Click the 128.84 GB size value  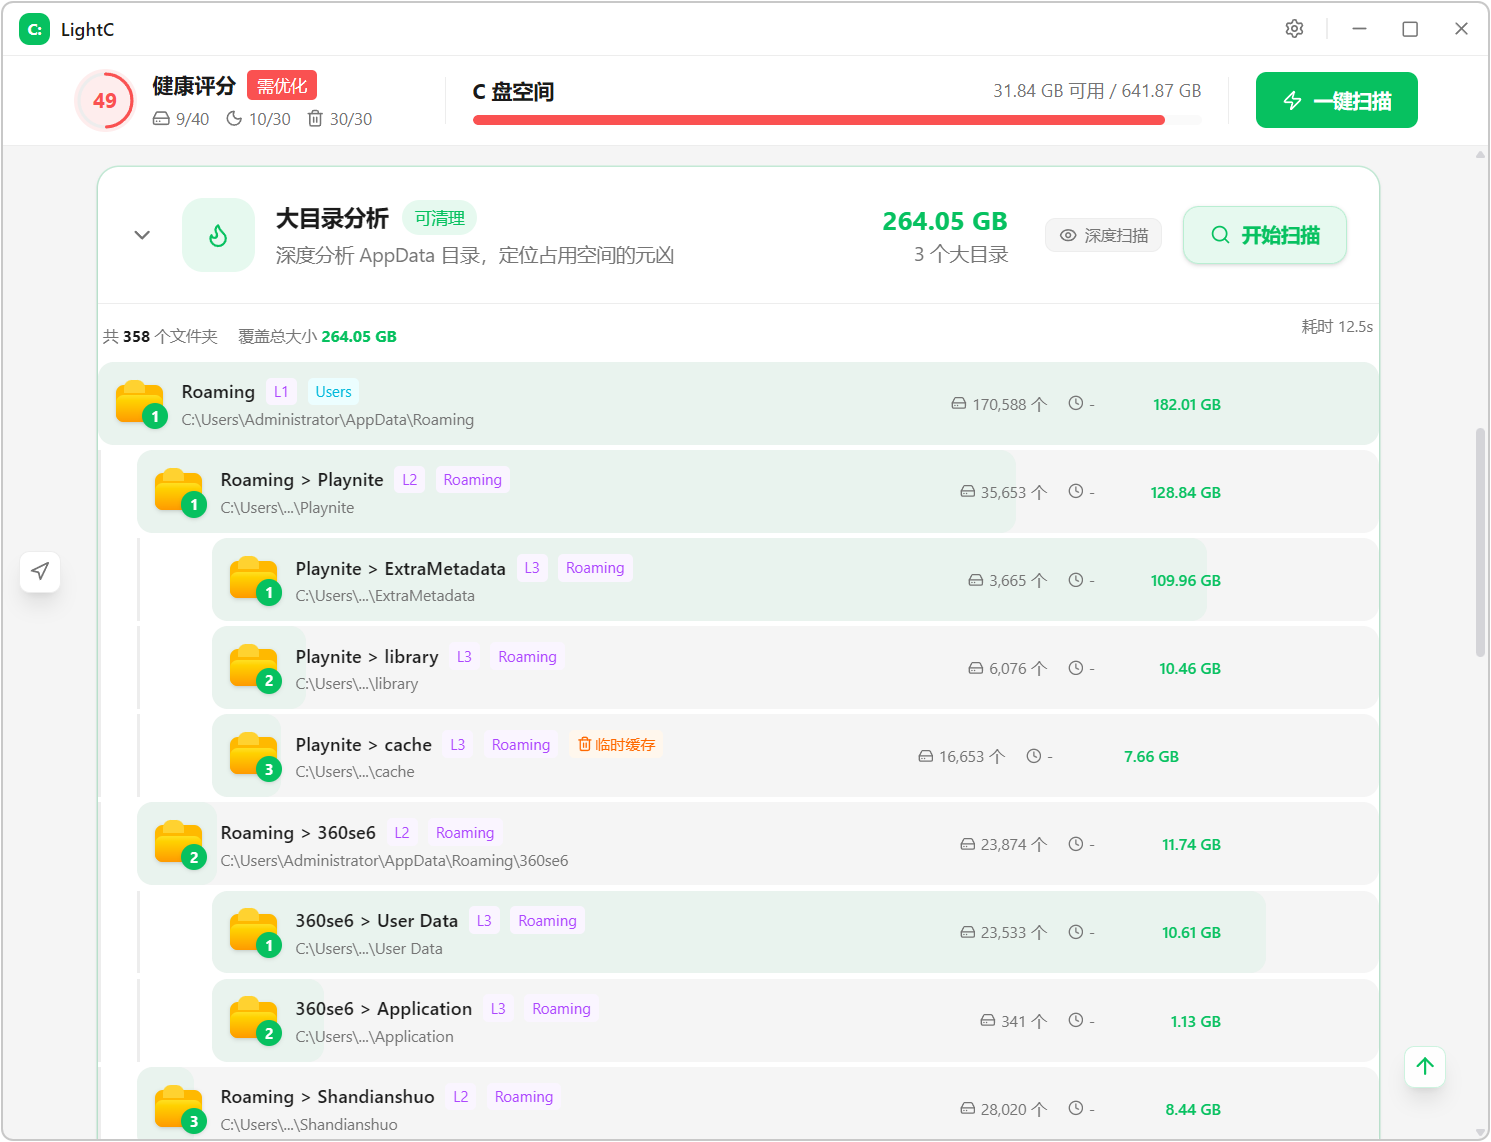1186,492
